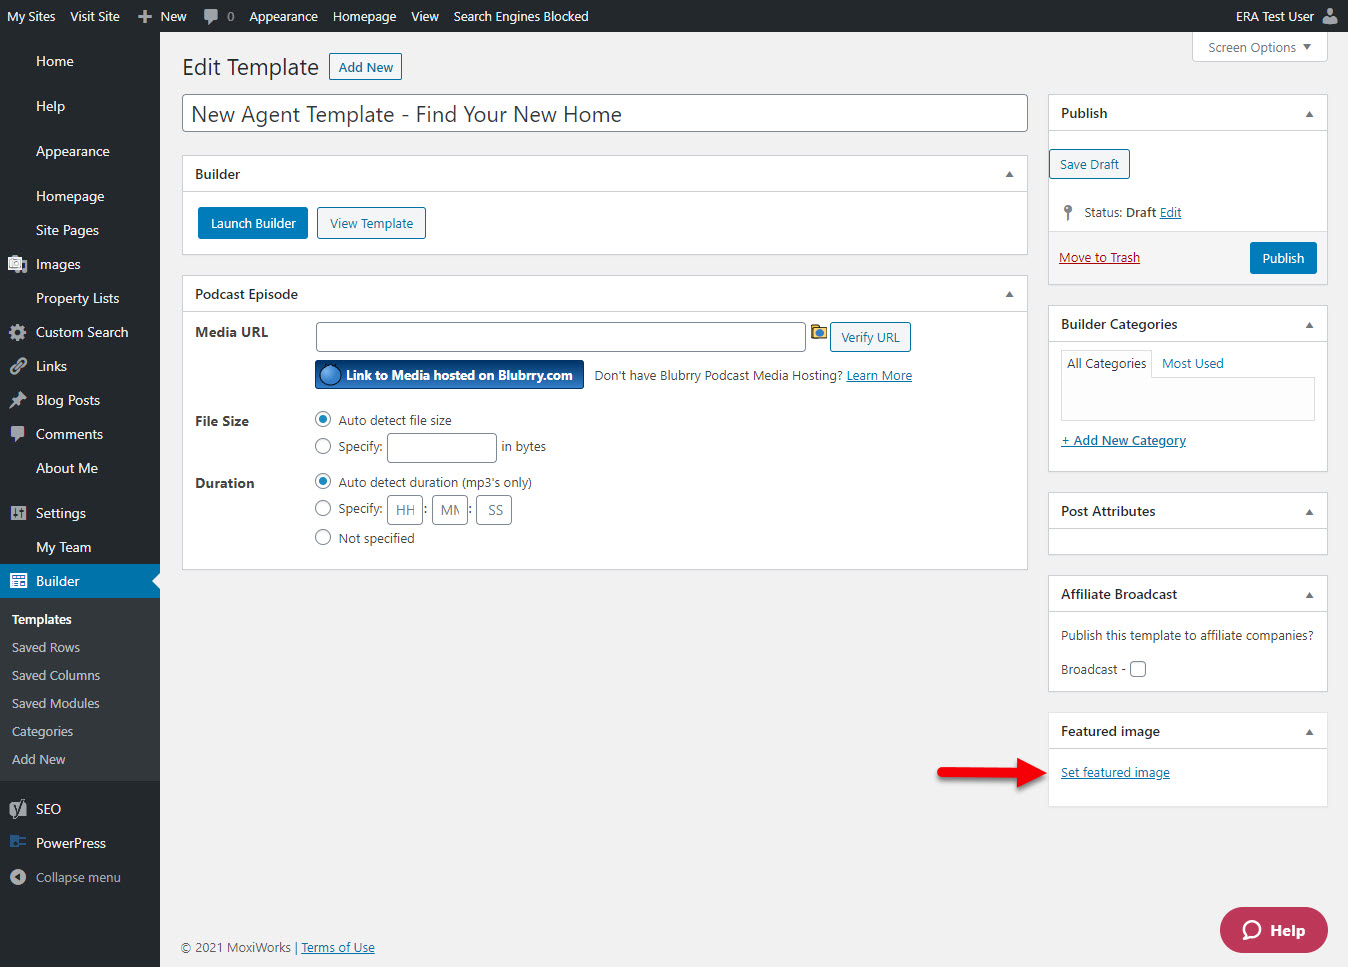This screenshot has height=967, width=1348.
Task: Click the Publish button
Action: (1282, 258)
